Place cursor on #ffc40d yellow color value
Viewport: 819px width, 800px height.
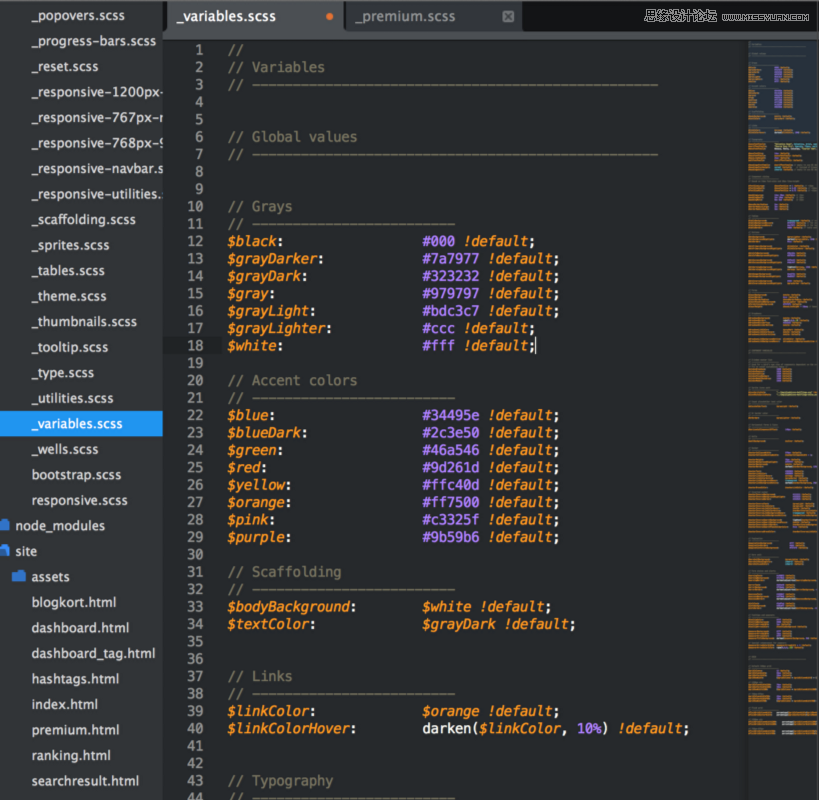pyautogui.click(x=450, y=485)
